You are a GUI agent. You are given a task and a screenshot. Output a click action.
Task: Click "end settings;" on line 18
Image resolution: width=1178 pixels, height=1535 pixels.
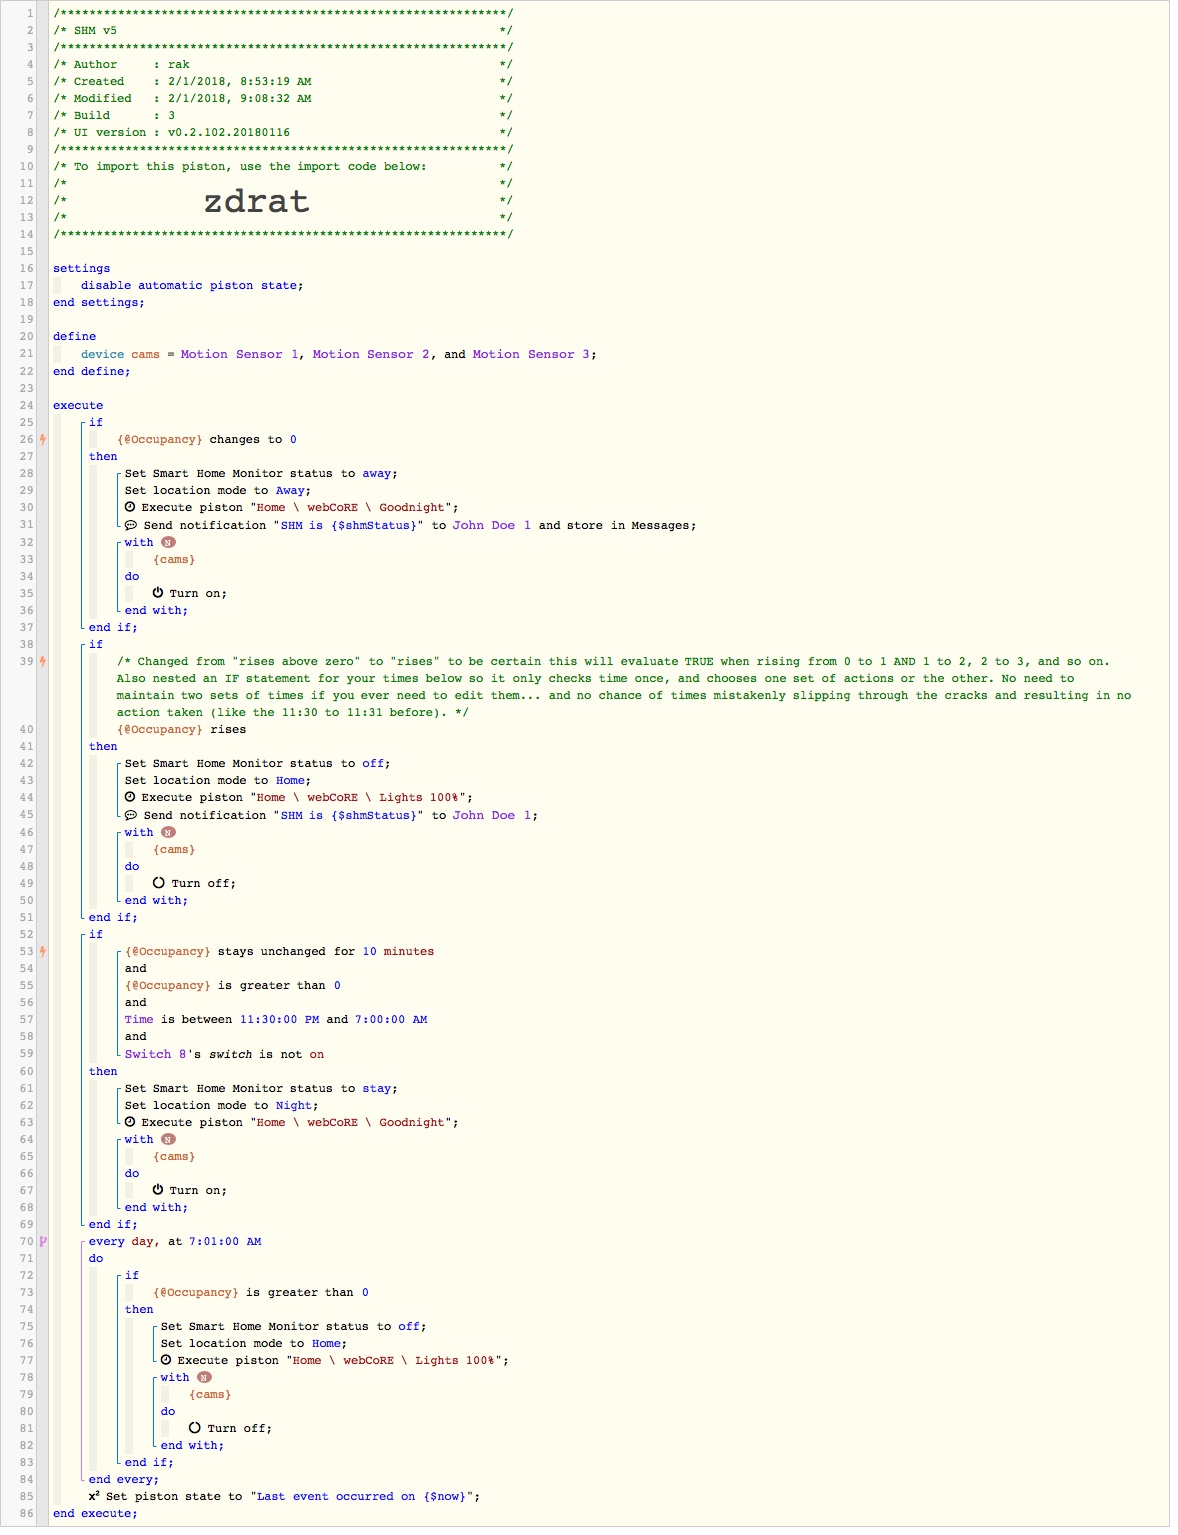[x=99, y=303]
